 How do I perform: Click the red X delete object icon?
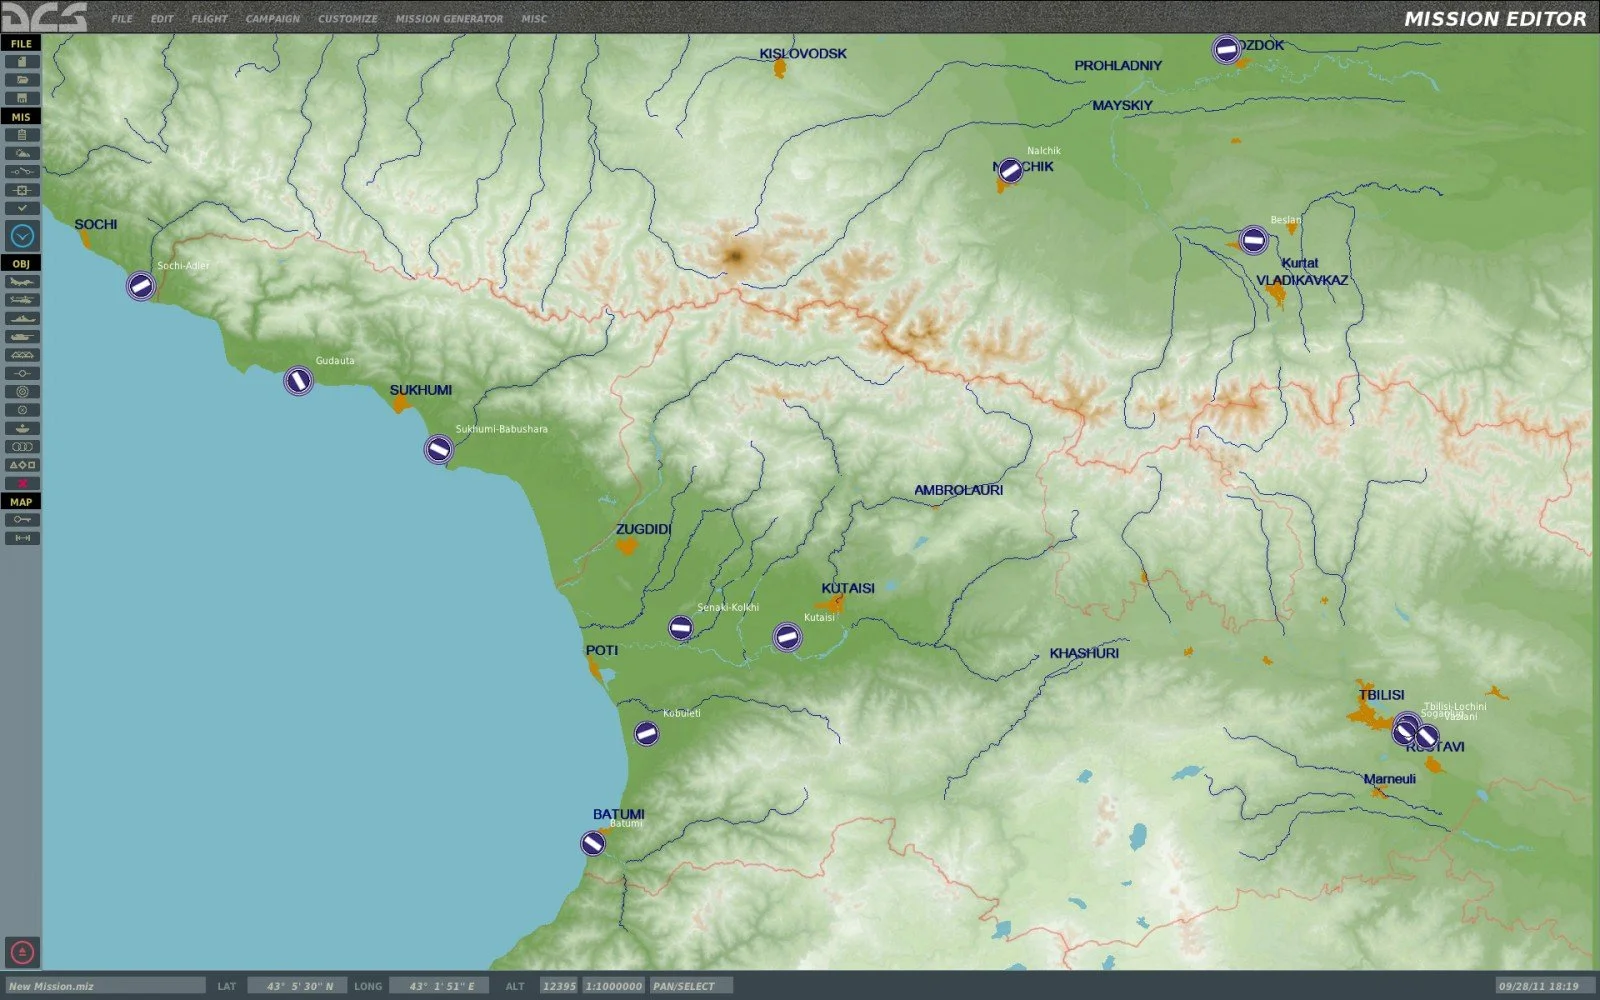tap(22, 483)
